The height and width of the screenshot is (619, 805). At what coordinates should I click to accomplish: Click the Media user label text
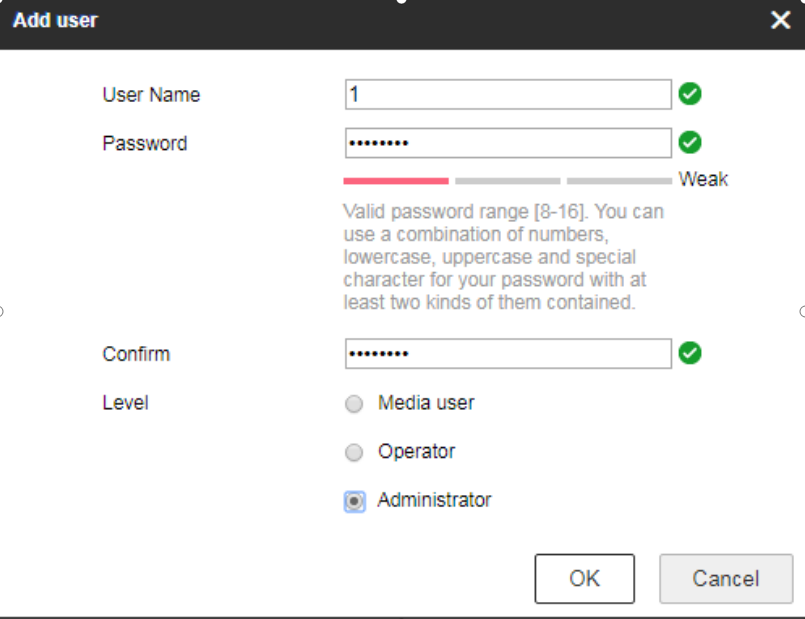426,403
